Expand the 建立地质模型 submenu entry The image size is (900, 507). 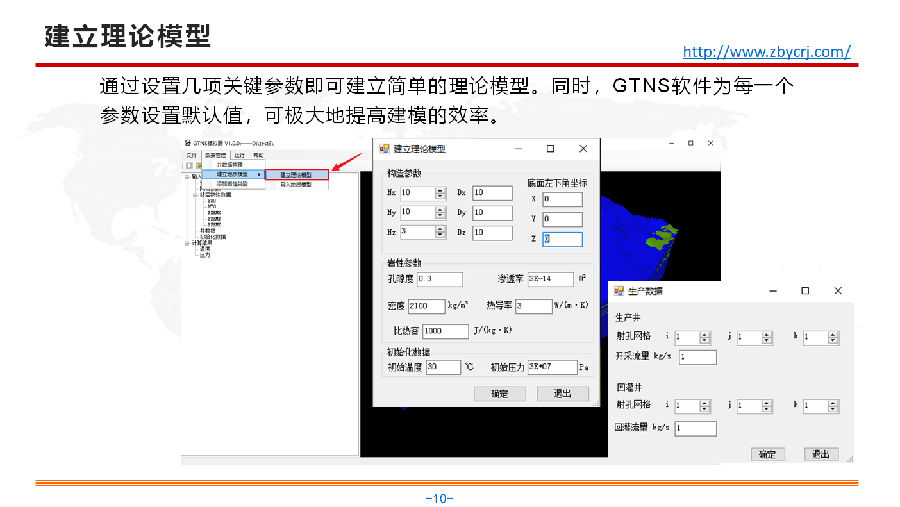pos(234,174)
